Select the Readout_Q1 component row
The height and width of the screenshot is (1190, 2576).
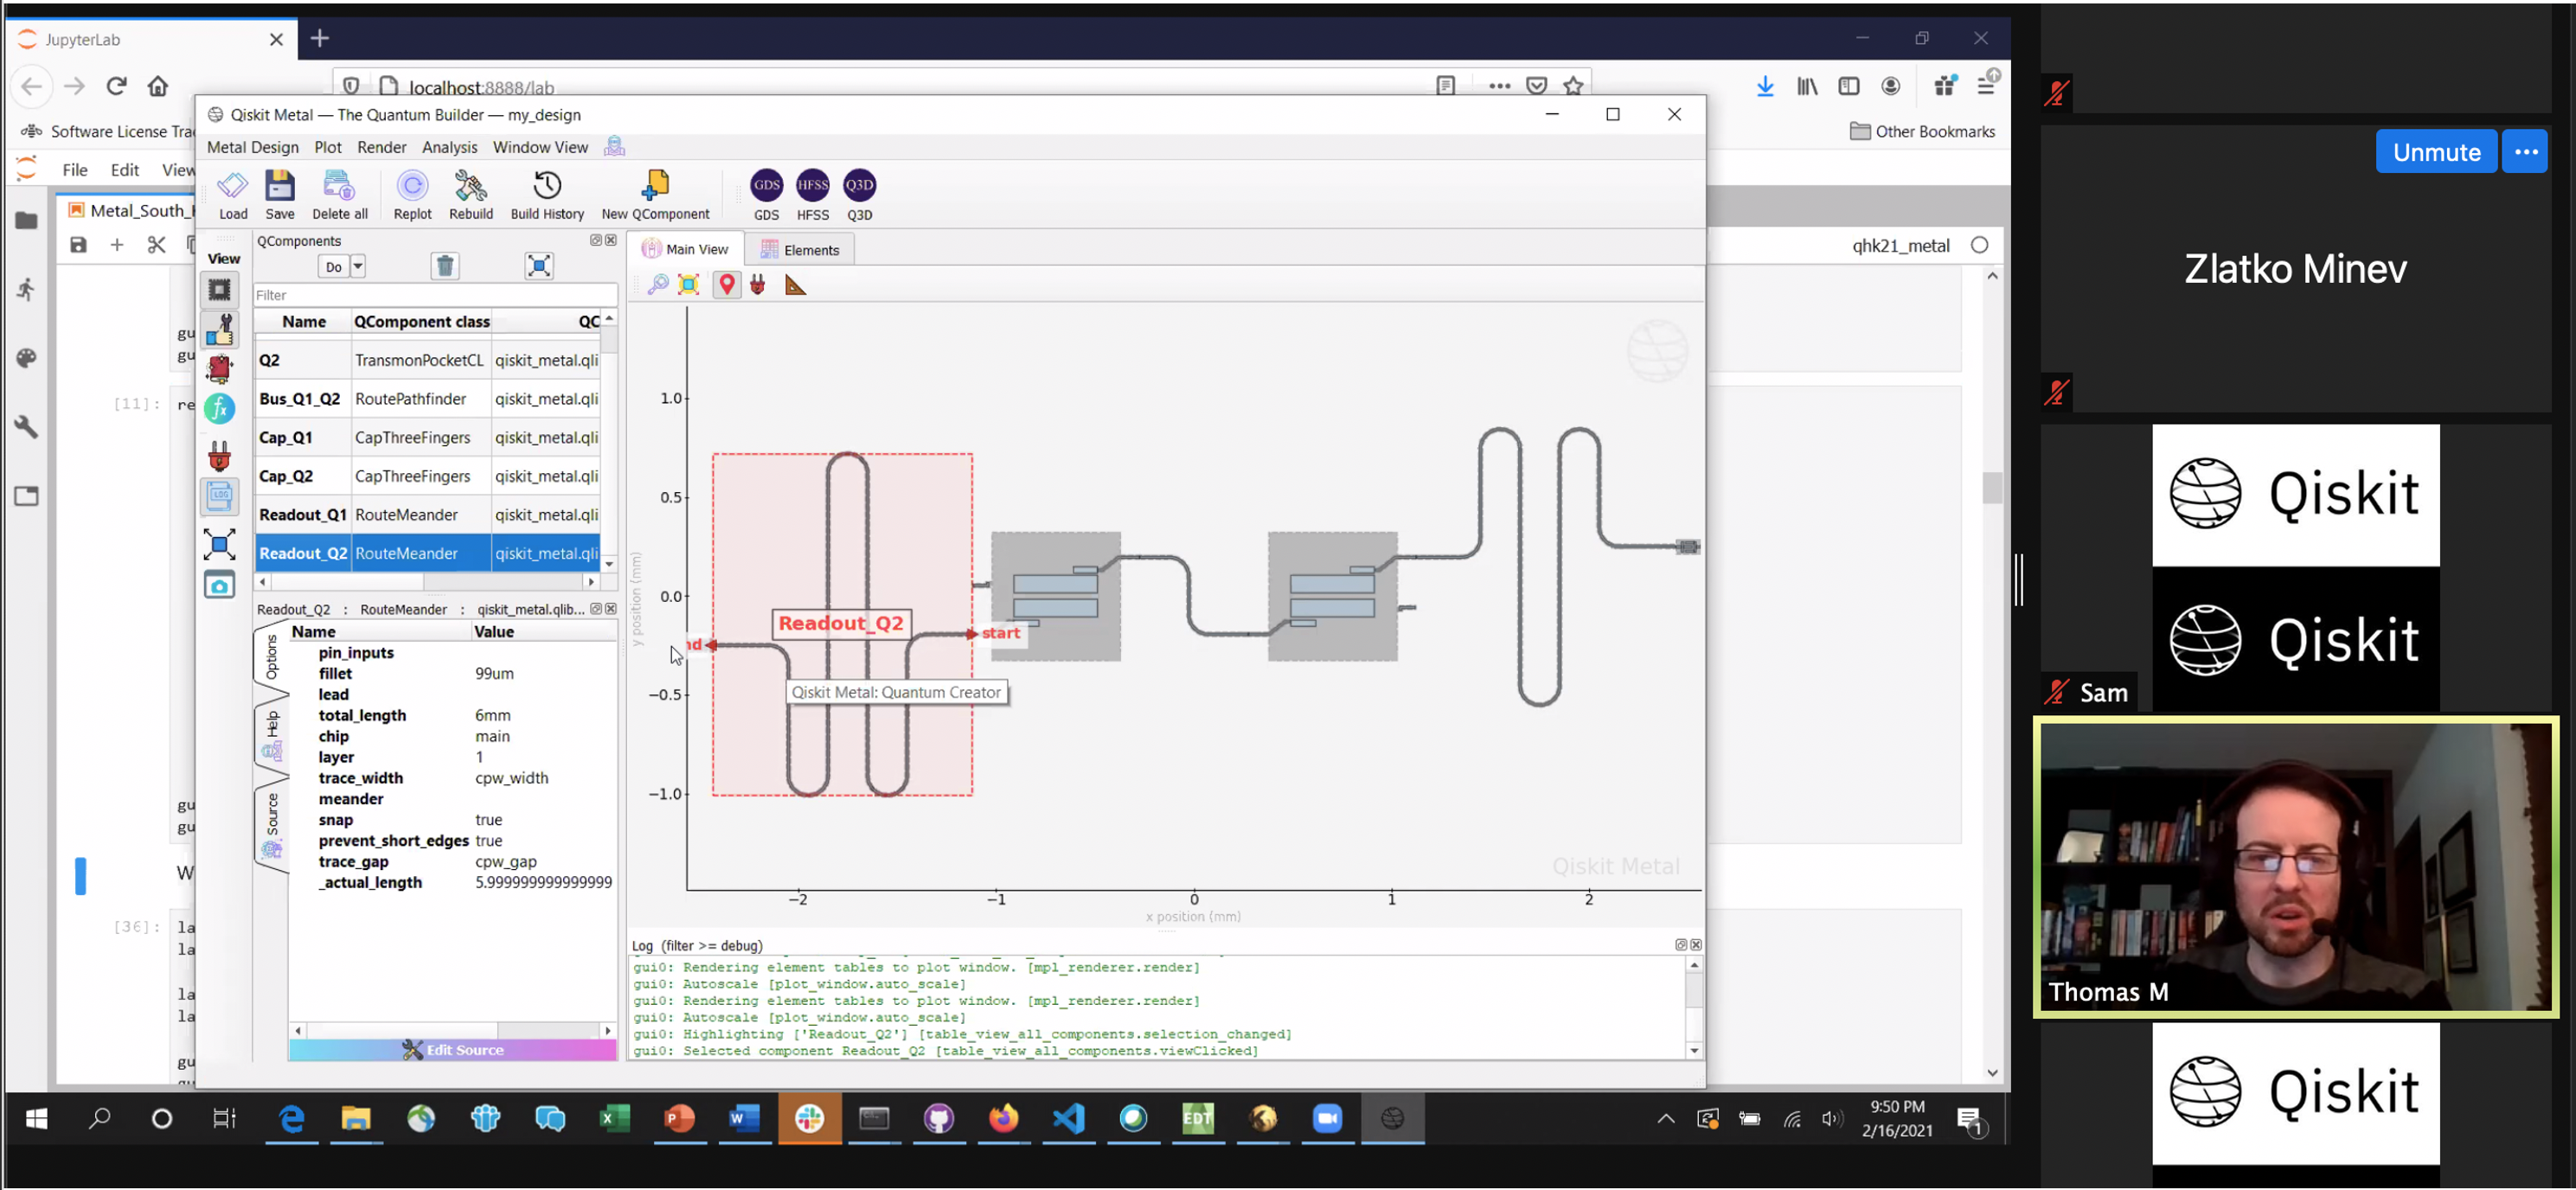pos(428,515)
